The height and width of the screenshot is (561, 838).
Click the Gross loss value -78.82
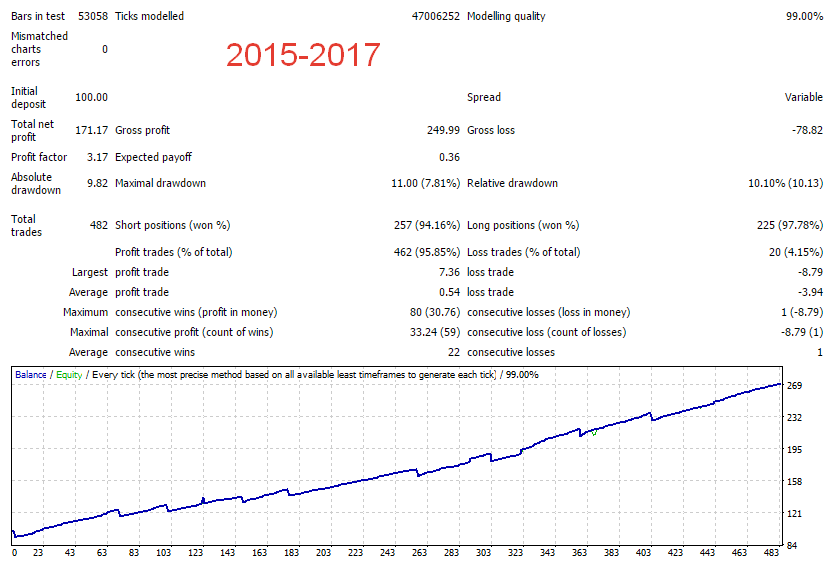[807, 130]
